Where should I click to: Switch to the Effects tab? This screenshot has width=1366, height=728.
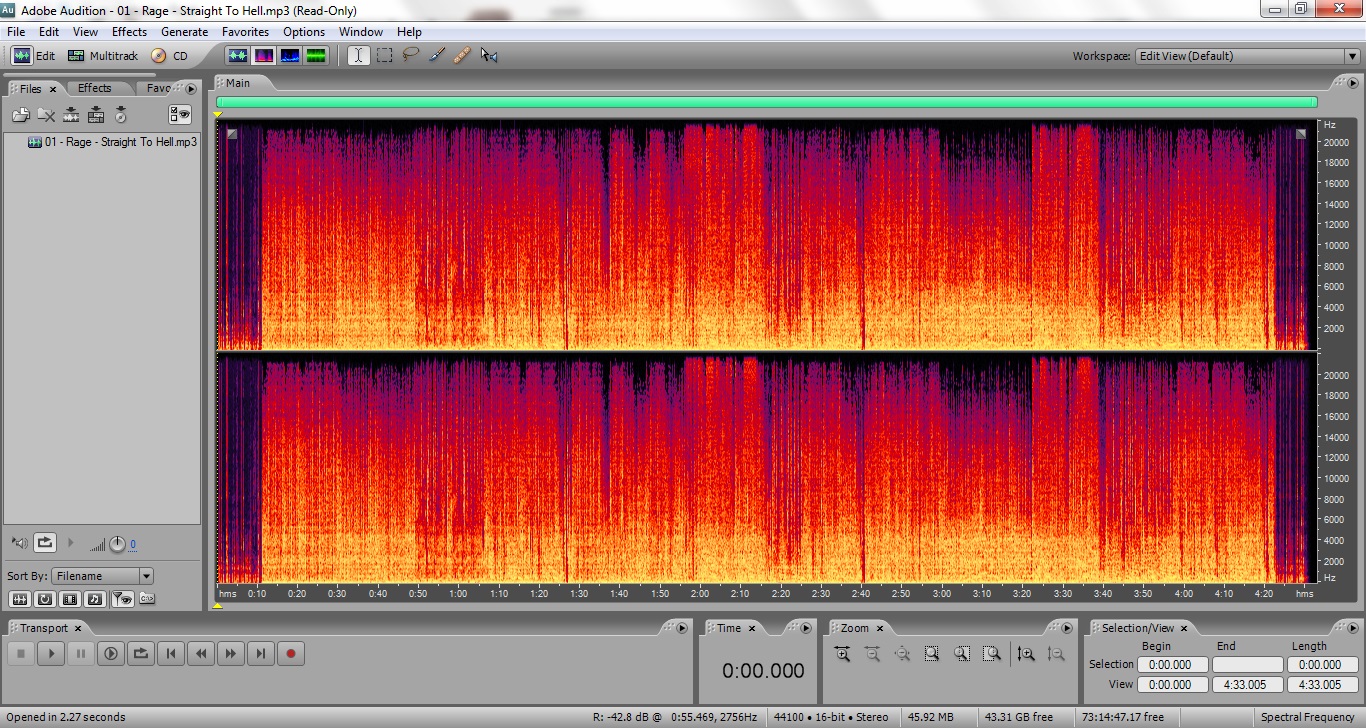pos(95,88)
